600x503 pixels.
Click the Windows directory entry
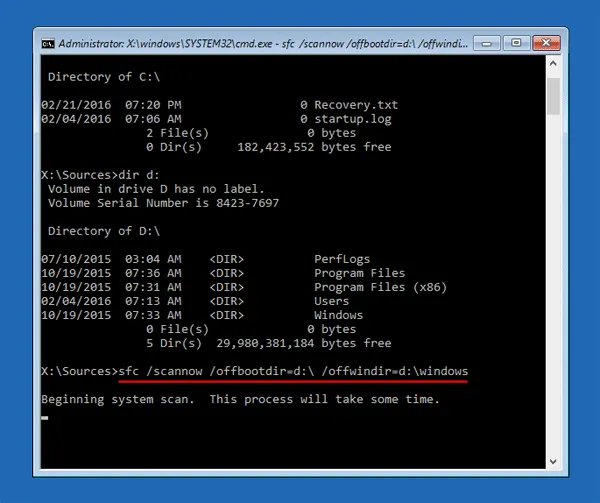click(x=338, y=315)
